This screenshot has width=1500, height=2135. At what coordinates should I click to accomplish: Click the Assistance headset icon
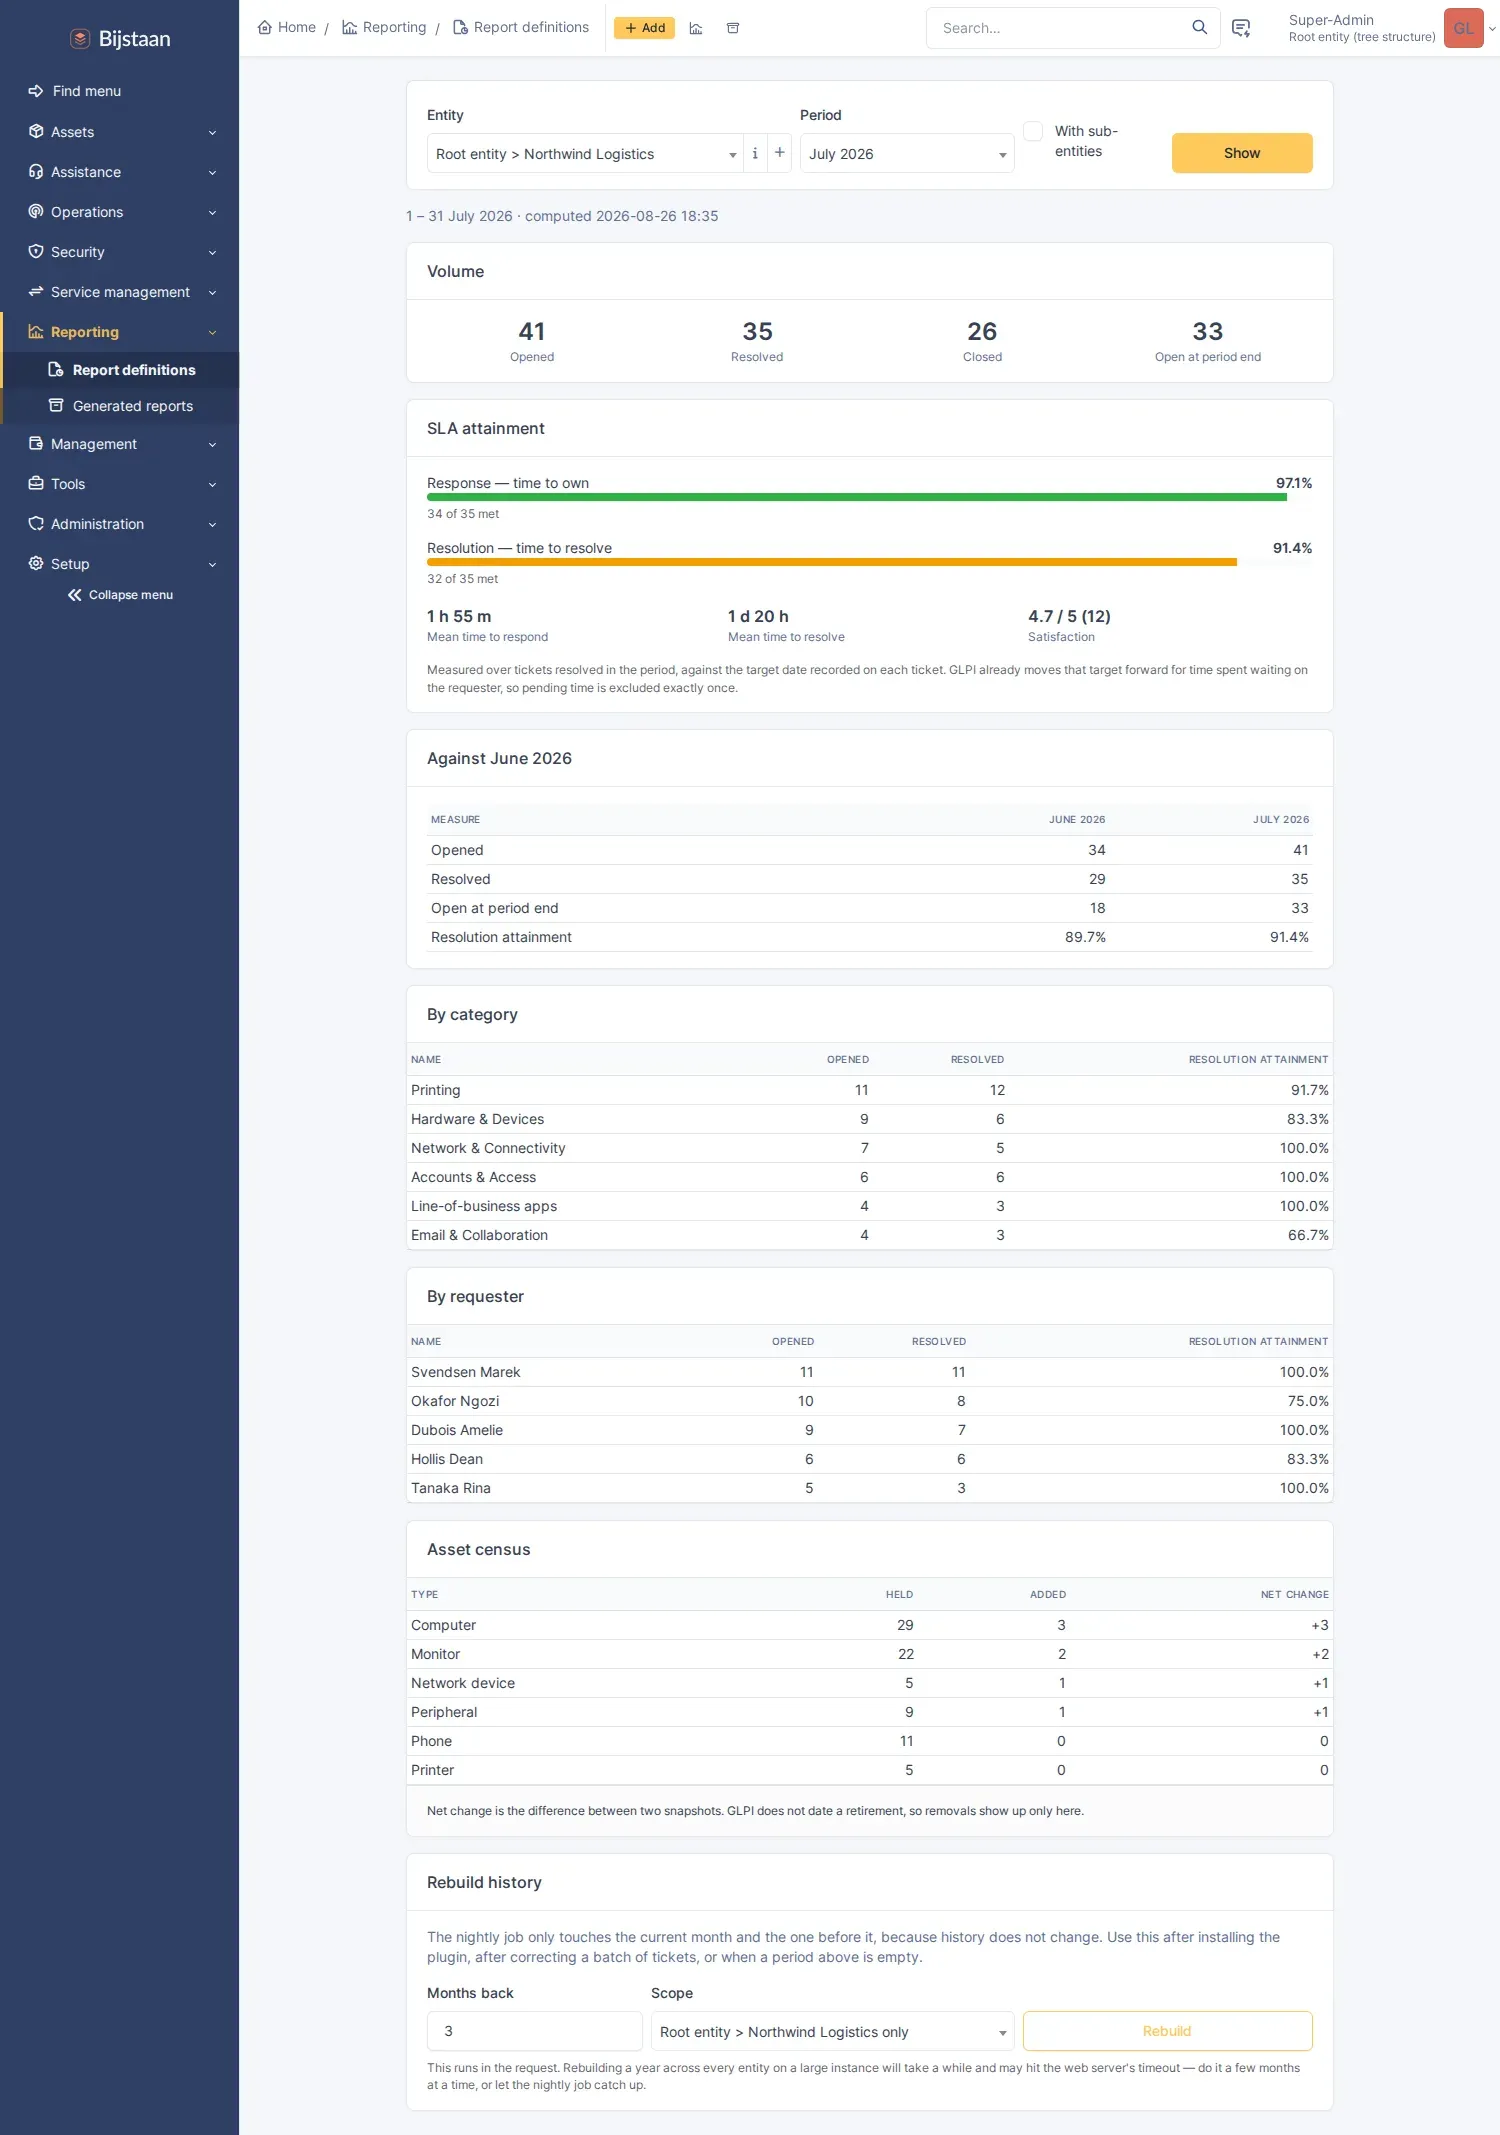coord(36,171)
